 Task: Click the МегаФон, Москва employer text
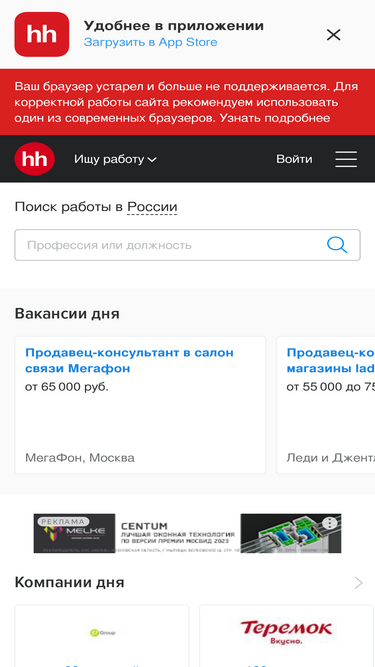click(80, 458)
